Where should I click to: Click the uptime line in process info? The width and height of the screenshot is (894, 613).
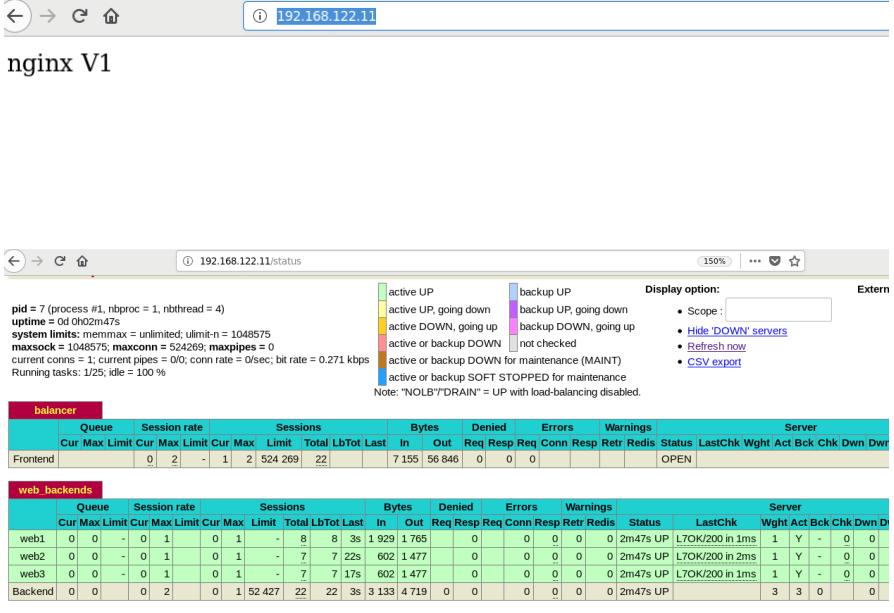coord(66,322)
